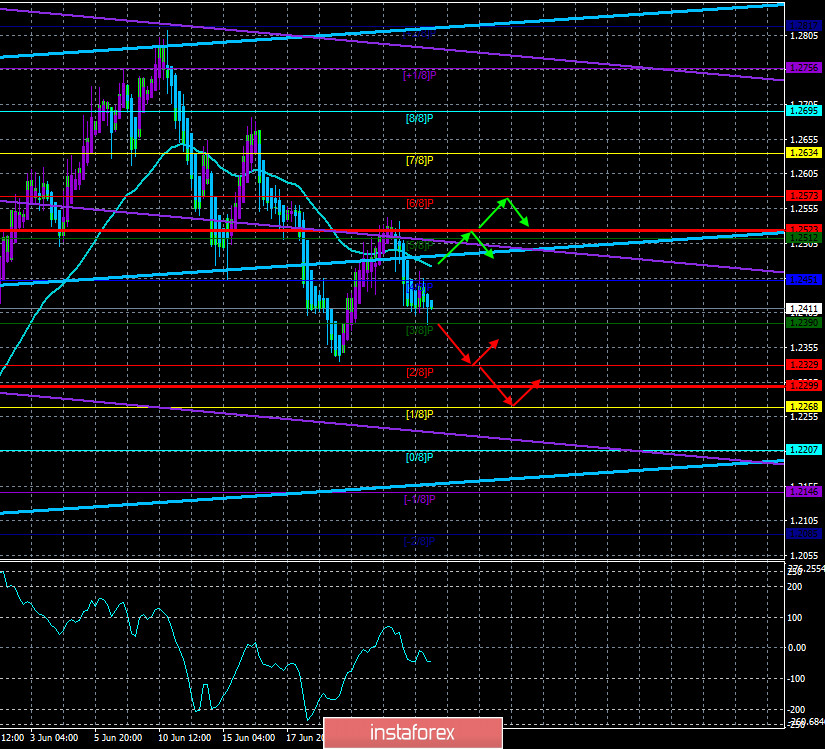This screenshot has height=749, width=825.
Task: Click the red 1.2329 price tag
Action: point(804,364)
